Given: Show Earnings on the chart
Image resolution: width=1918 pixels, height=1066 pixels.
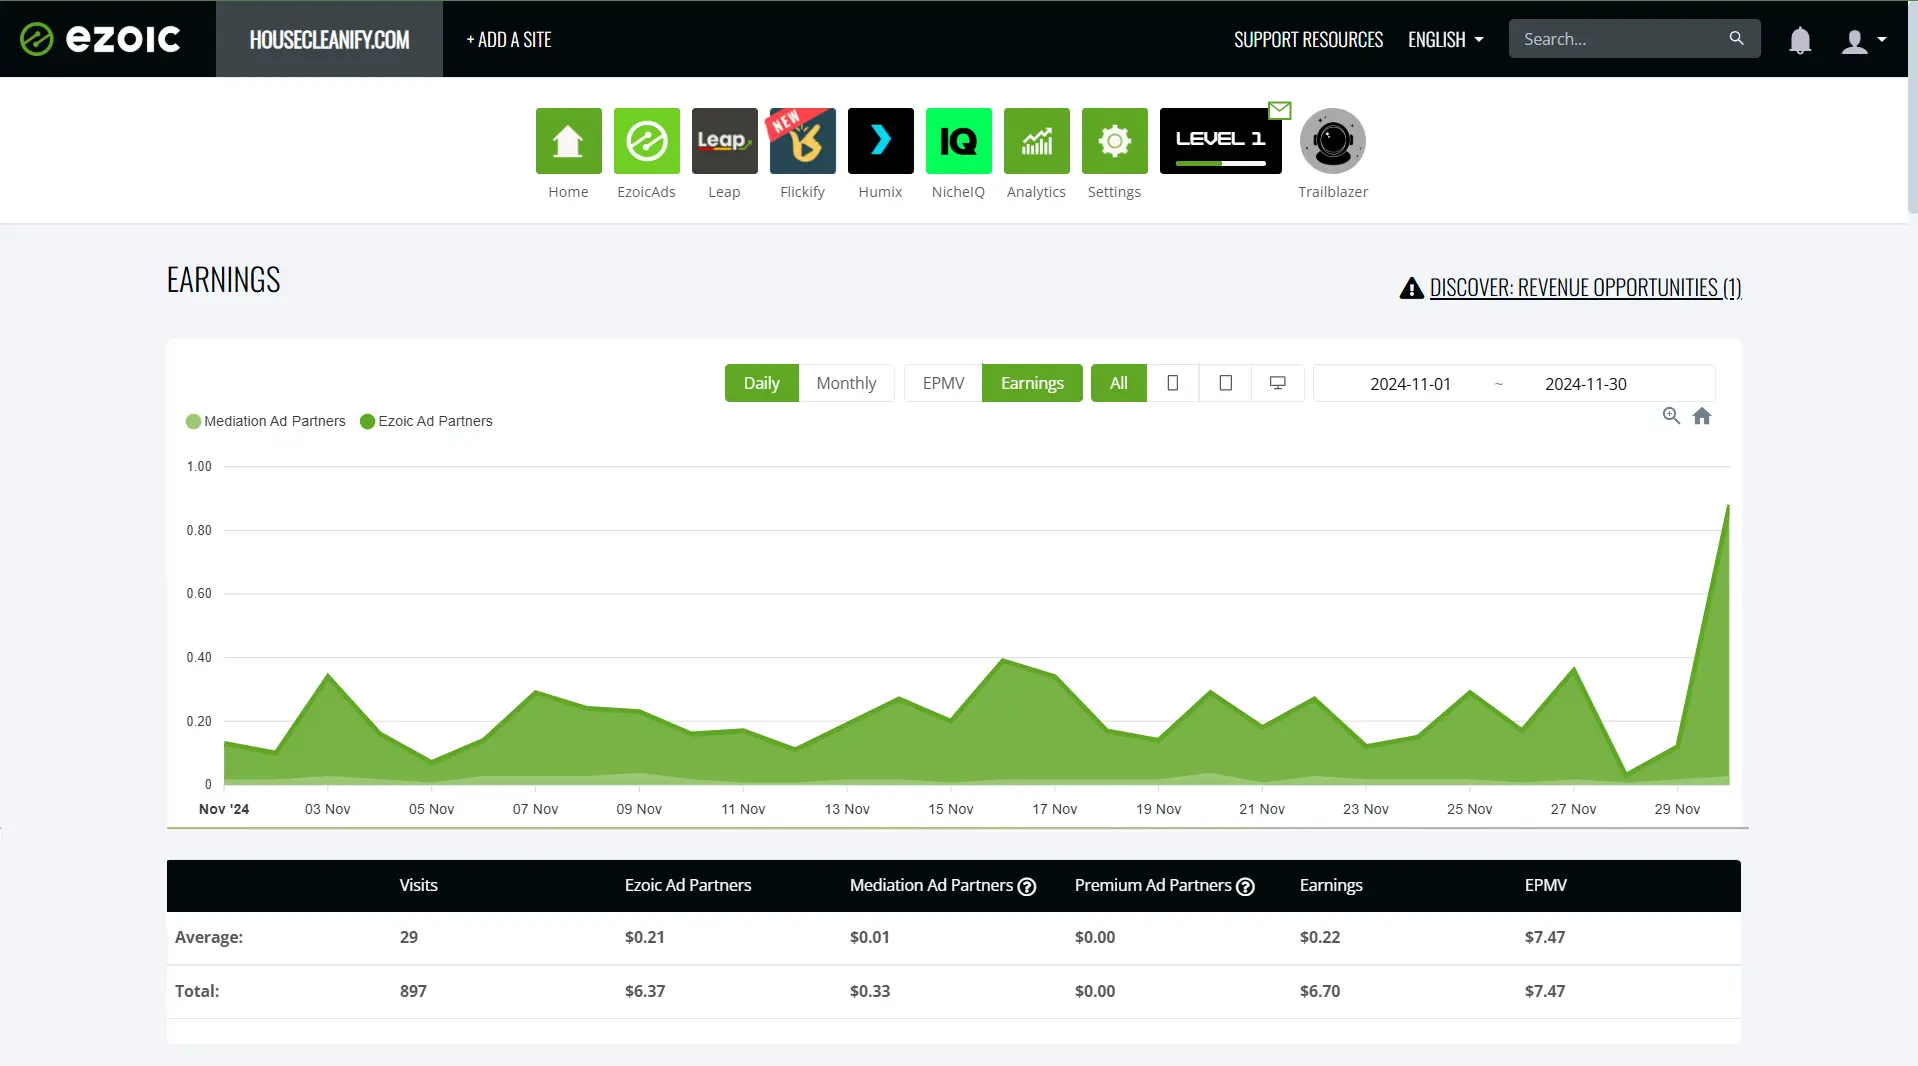Looking at the screenshot, I should pyautogui.click(x=1032, y=383).
